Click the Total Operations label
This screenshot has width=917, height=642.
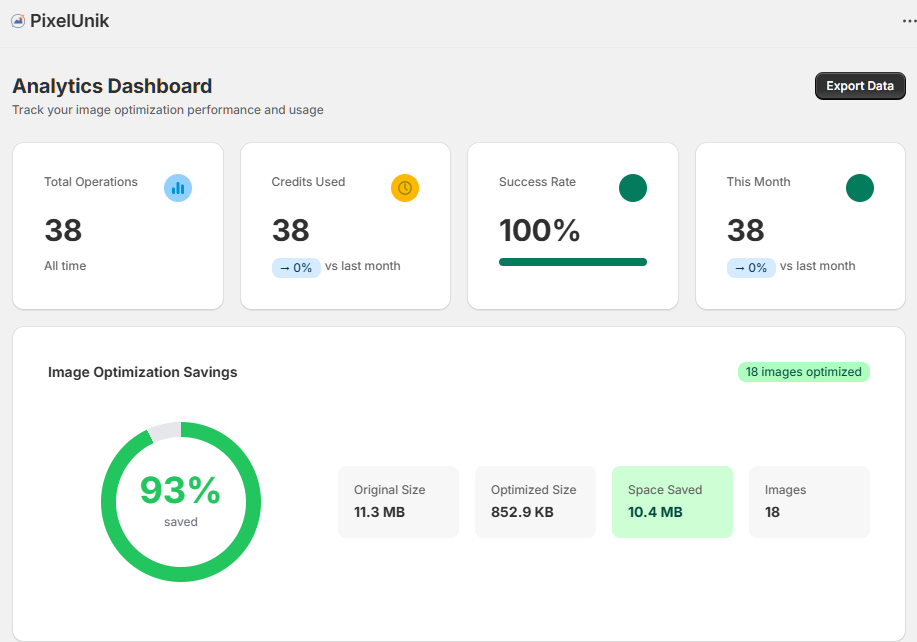tap(91, 182)
